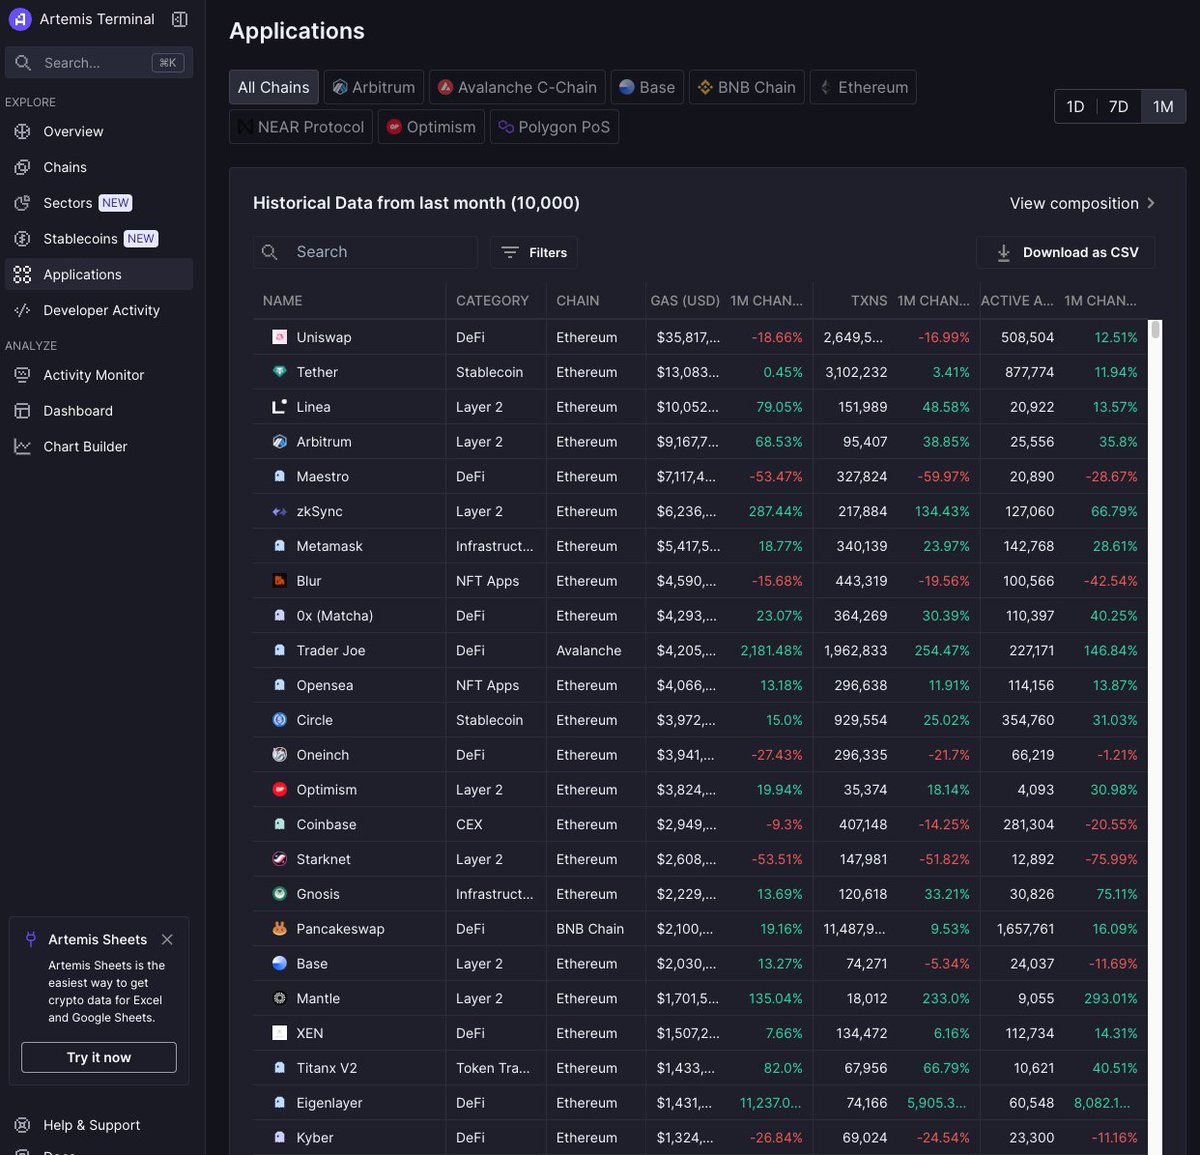Click the Linea logo icon in table
1200x1155 pixels.
[280, 407]
